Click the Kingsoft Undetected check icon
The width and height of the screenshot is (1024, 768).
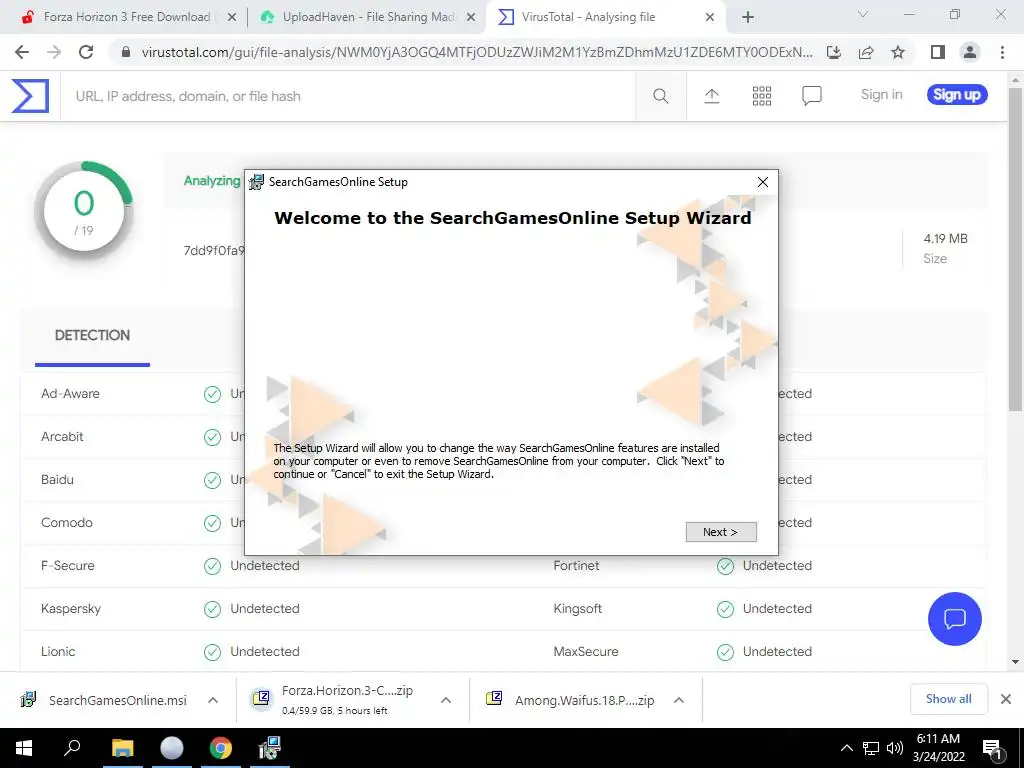[725, 609]
